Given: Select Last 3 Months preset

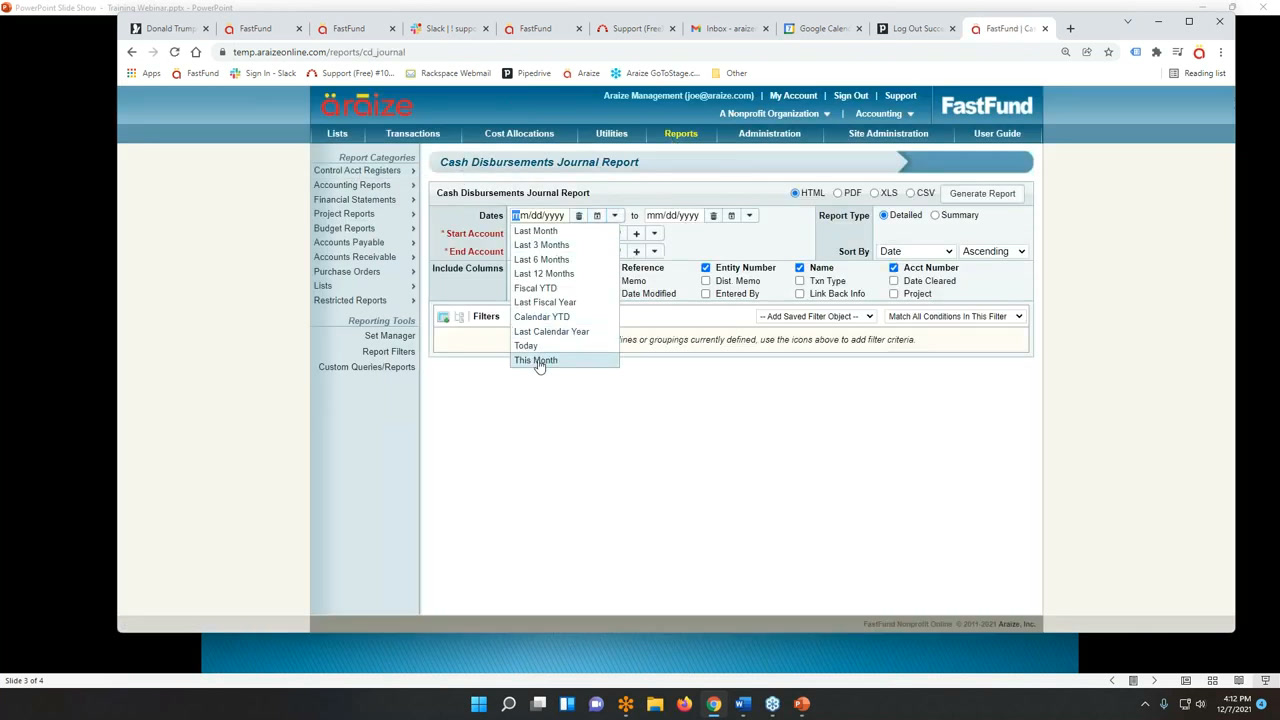Looking at the screenshot, I should click(x=564, y=245).
